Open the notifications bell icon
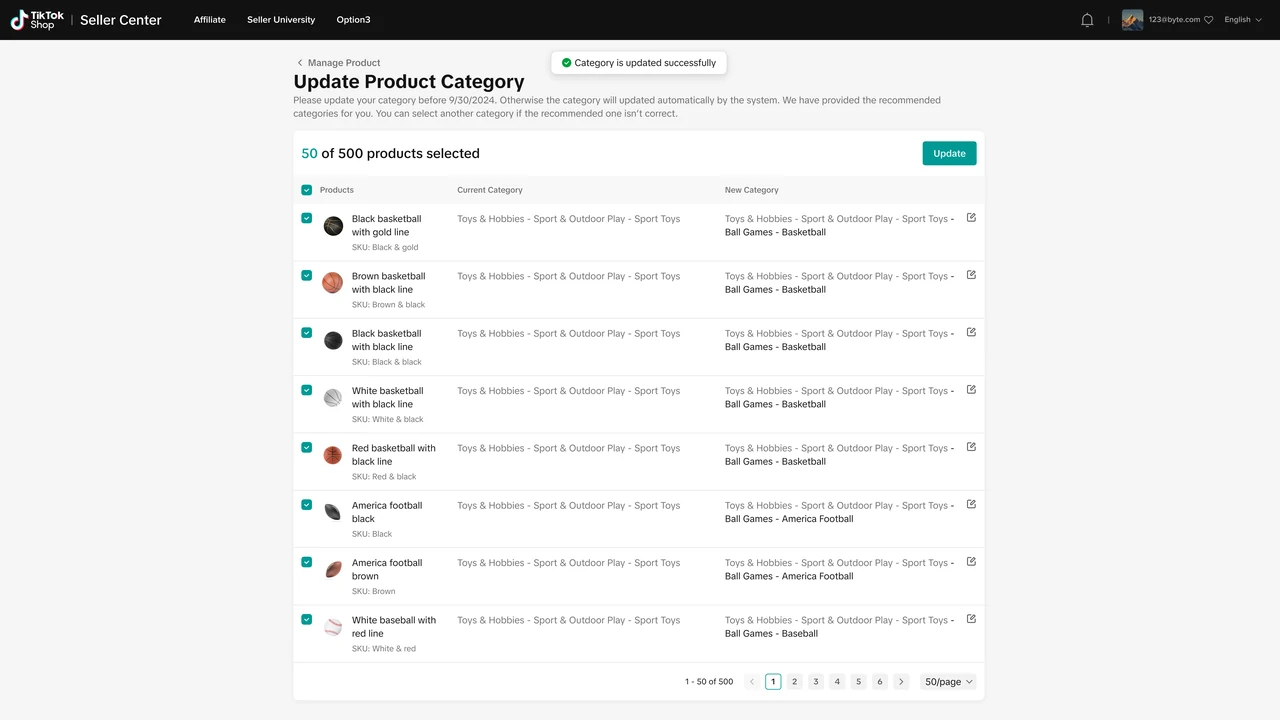The width and height of the screenshot is (1280, 720). point(1087,20)
